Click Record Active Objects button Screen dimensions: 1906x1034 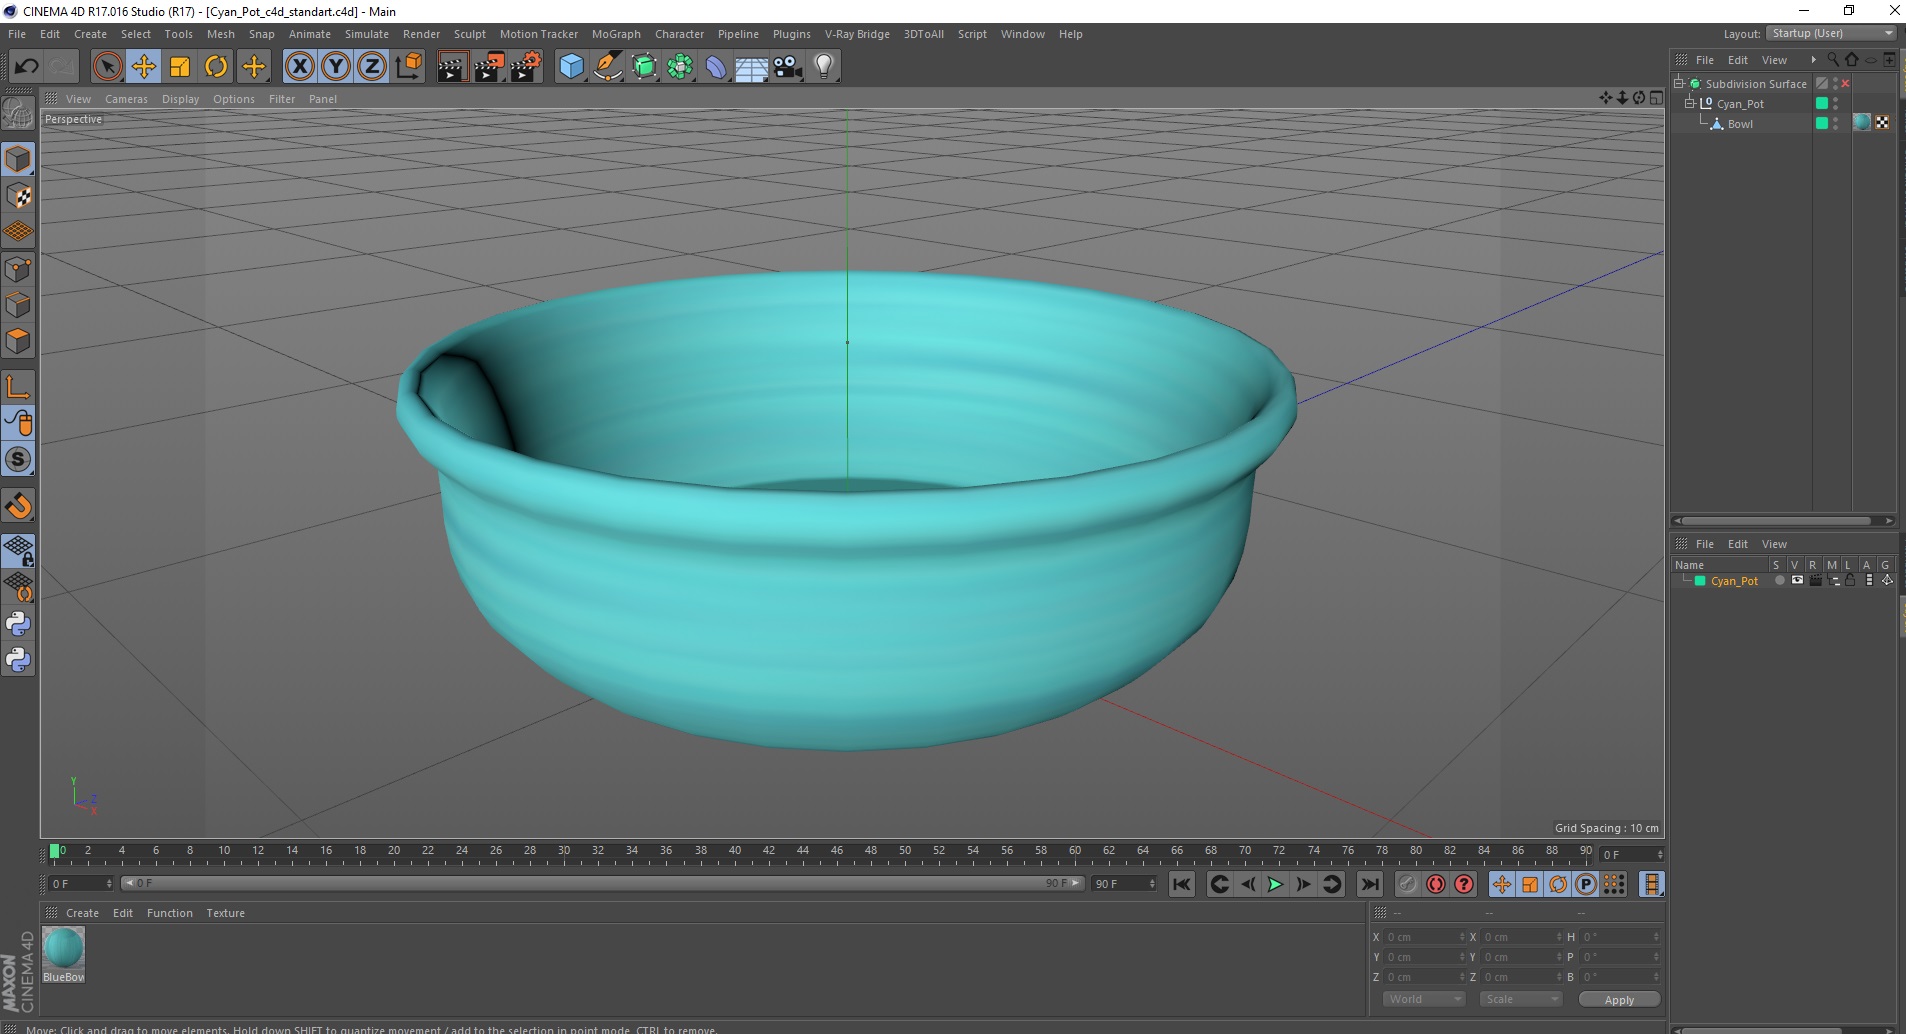[x=1408, y=884]
